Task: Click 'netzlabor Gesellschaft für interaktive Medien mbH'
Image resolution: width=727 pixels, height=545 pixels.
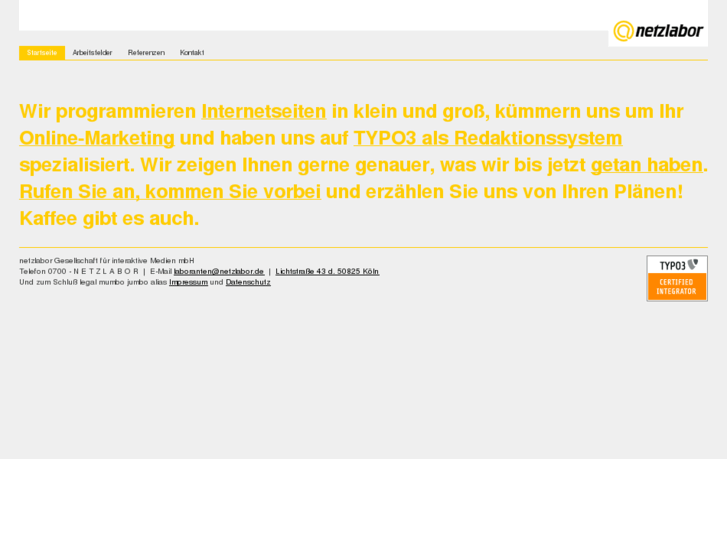Action: (107, 261)
